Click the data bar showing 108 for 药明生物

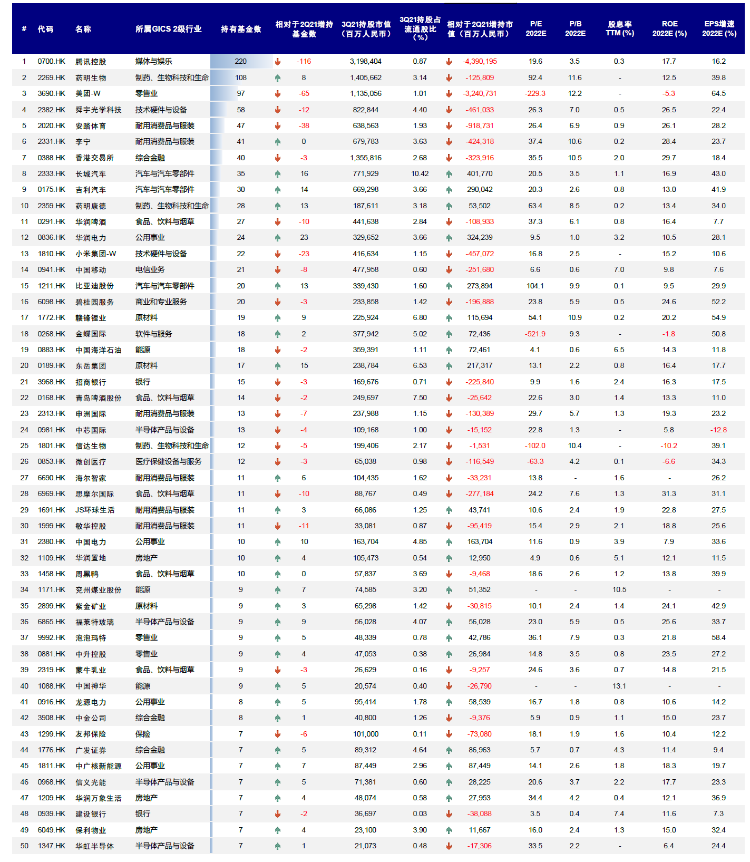(225, 78)
